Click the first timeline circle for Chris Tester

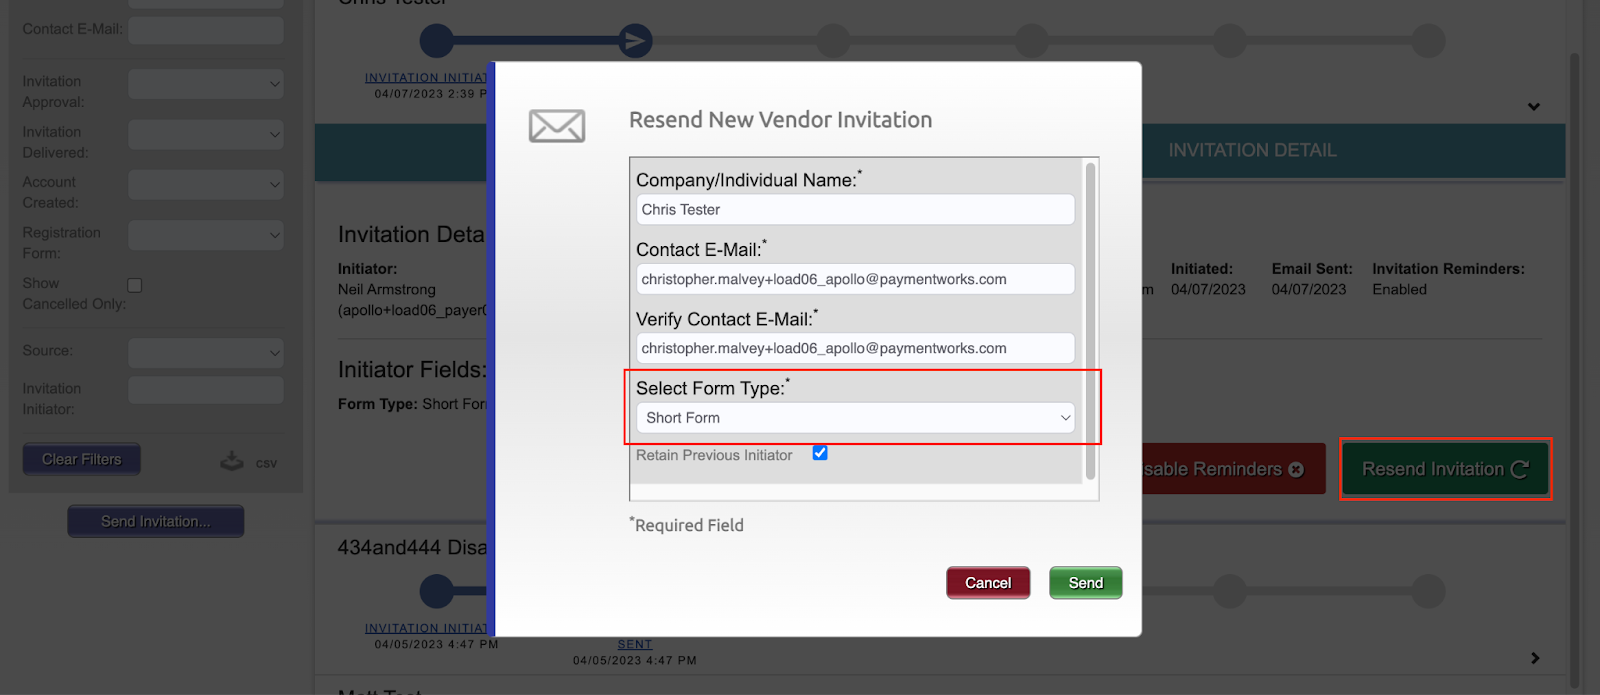click(x=437, y=41)
